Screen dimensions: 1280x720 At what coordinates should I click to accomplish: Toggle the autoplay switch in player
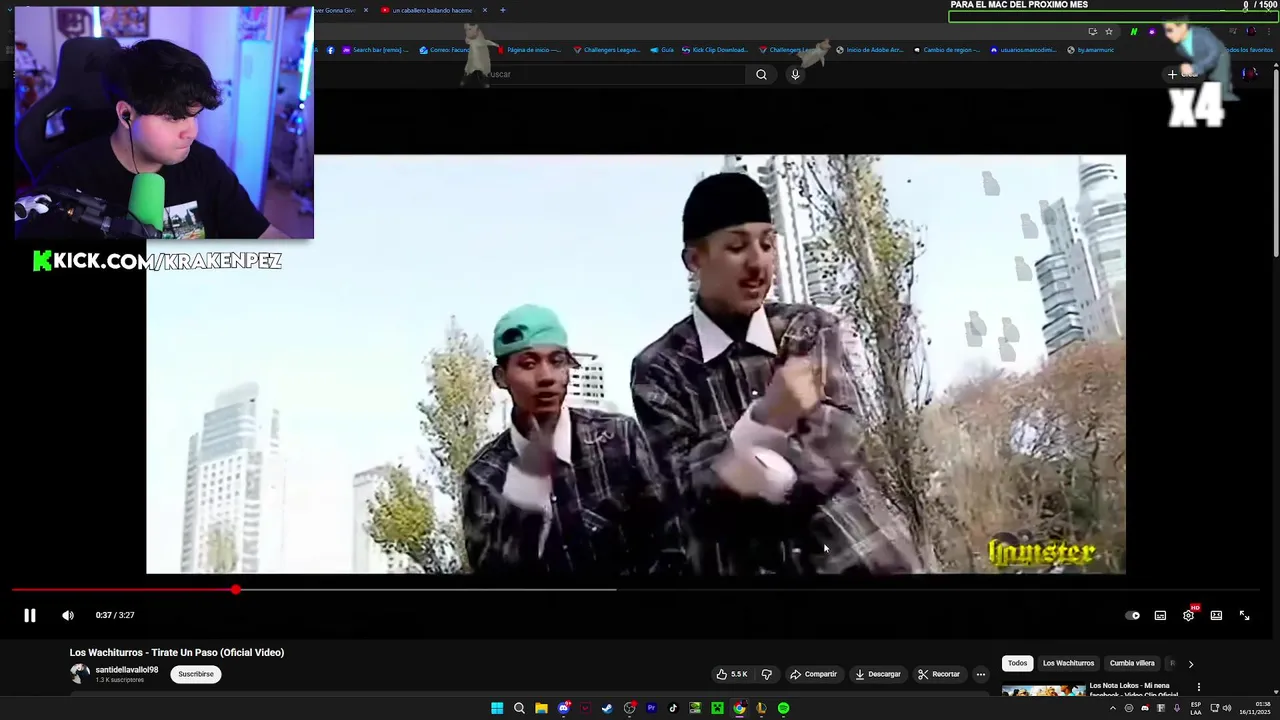point(1132,615)
